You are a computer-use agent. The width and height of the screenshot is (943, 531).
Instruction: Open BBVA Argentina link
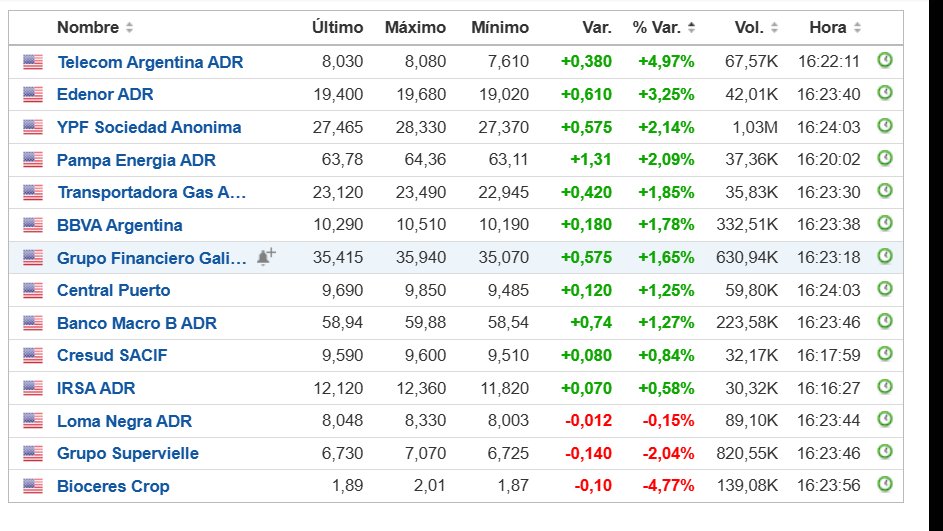[x=120, y=226]
